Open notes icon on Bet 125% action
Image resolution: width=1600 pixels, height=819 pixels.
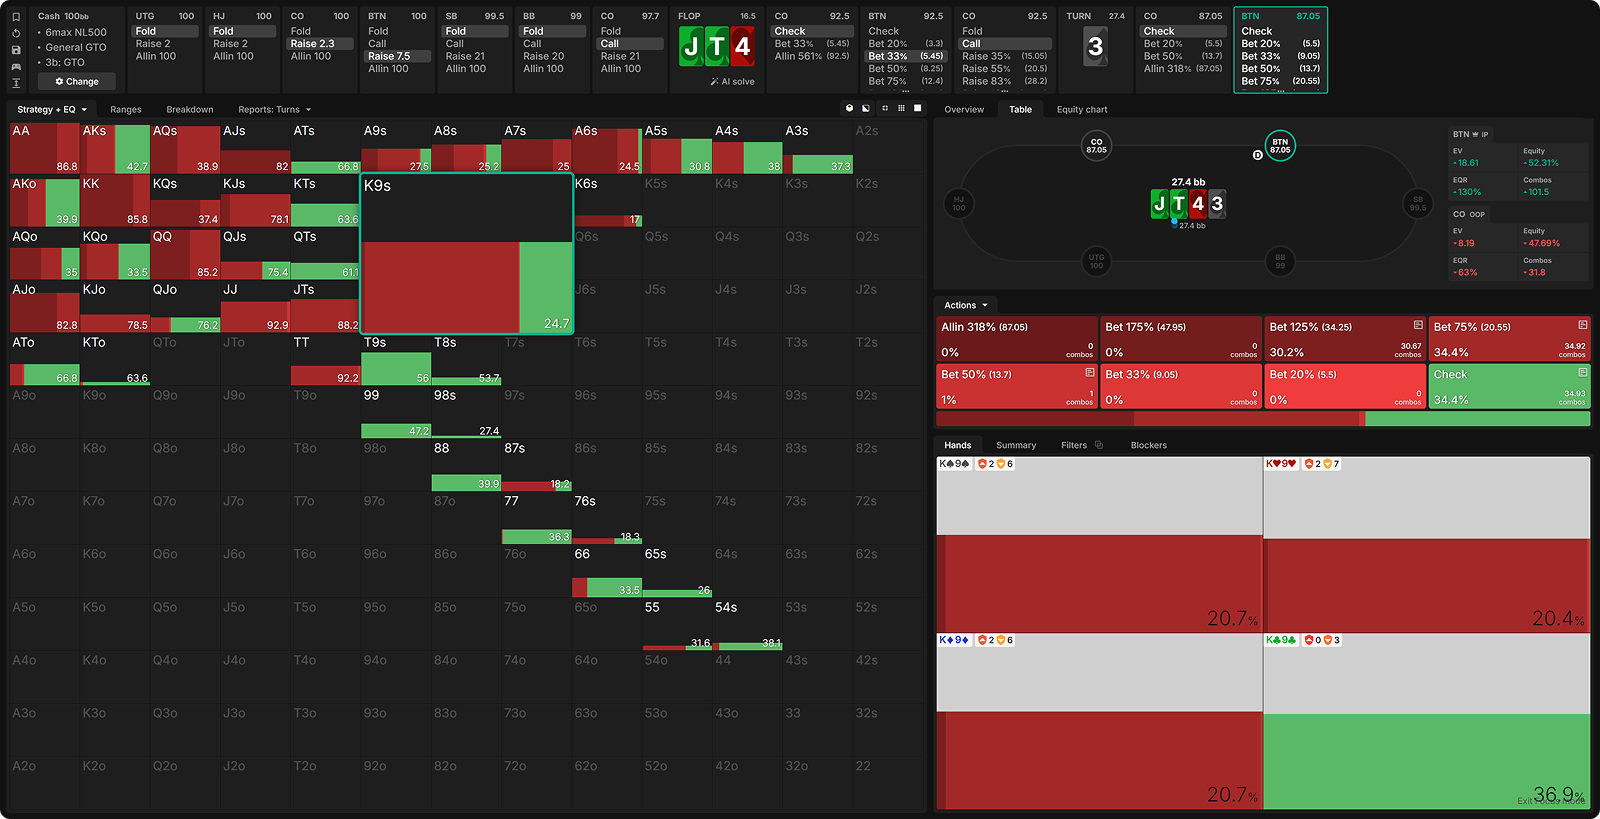click(x=1418, y=325)
